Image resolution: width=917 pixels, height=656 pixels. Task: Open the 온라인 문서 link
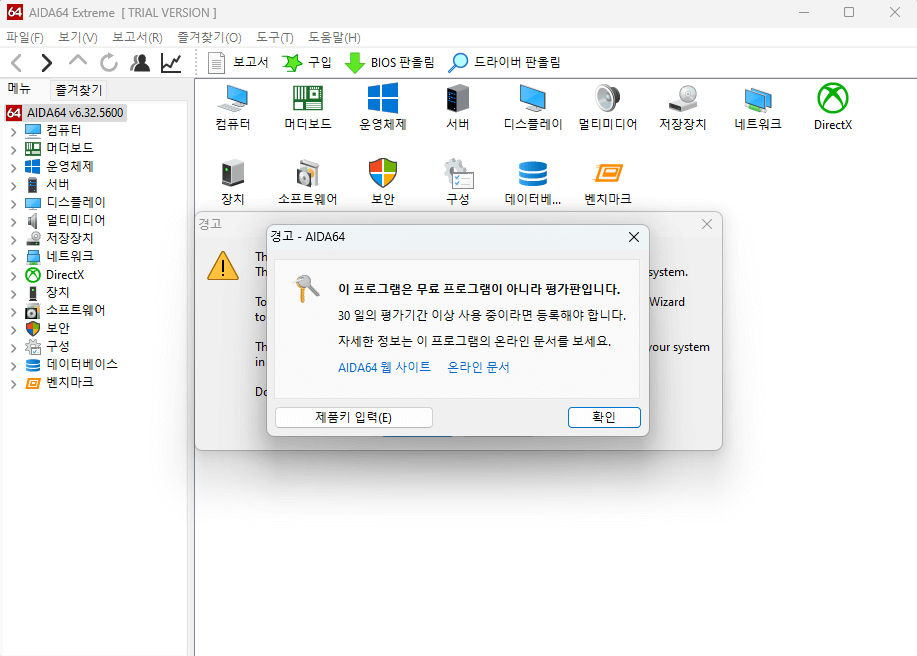(x=478, y=367)
